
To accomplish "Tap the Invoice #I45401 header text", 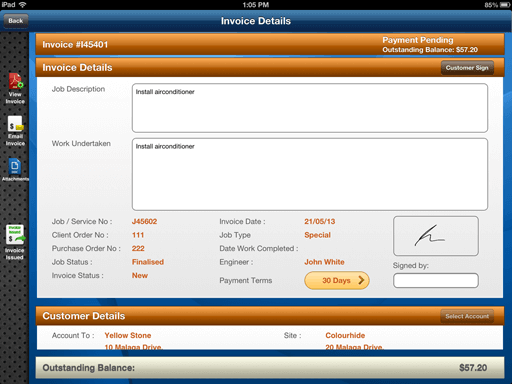I will point(75,45).
